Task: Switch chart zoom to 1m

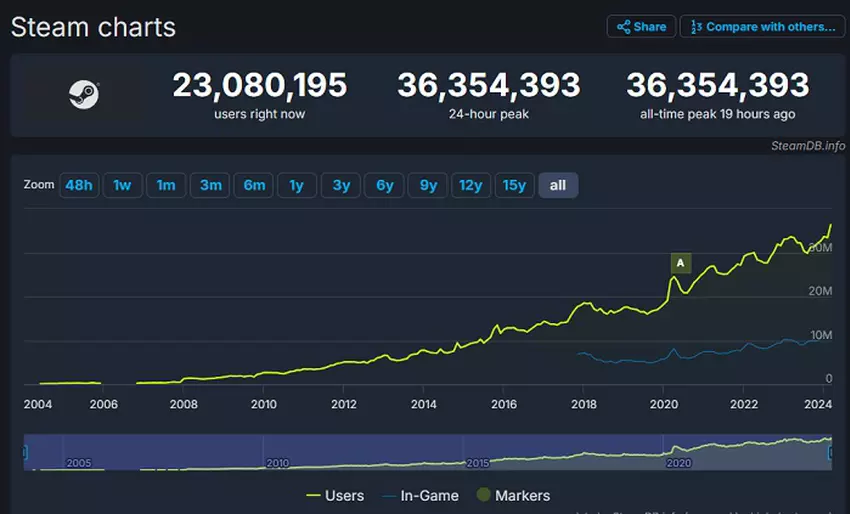Action: pyautogui.click(x=166, y=185)
